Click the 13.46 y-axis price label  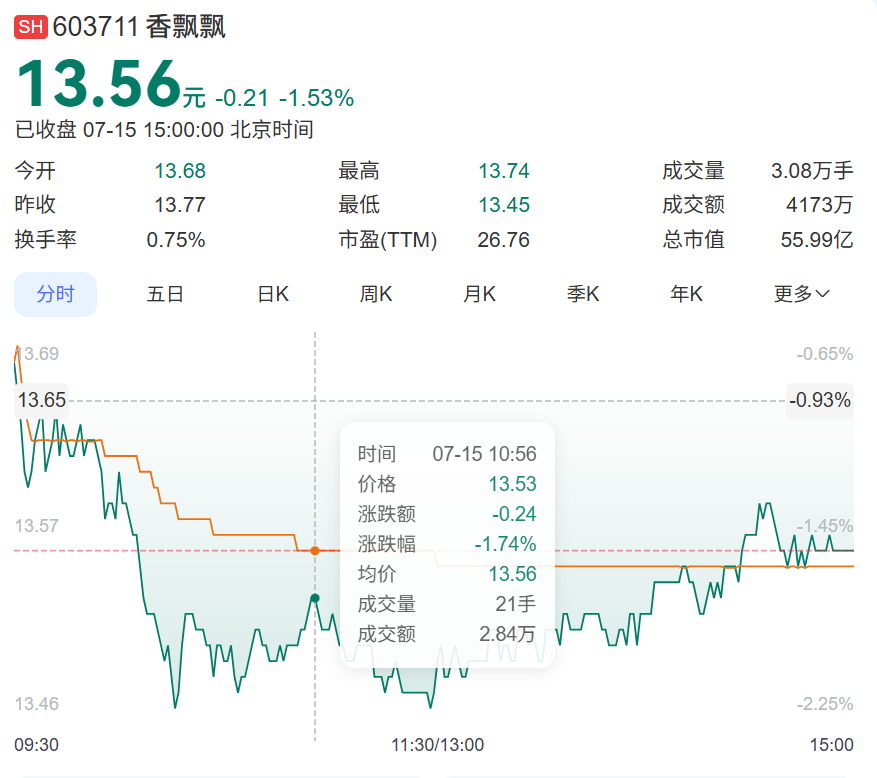tap(37, 704)
